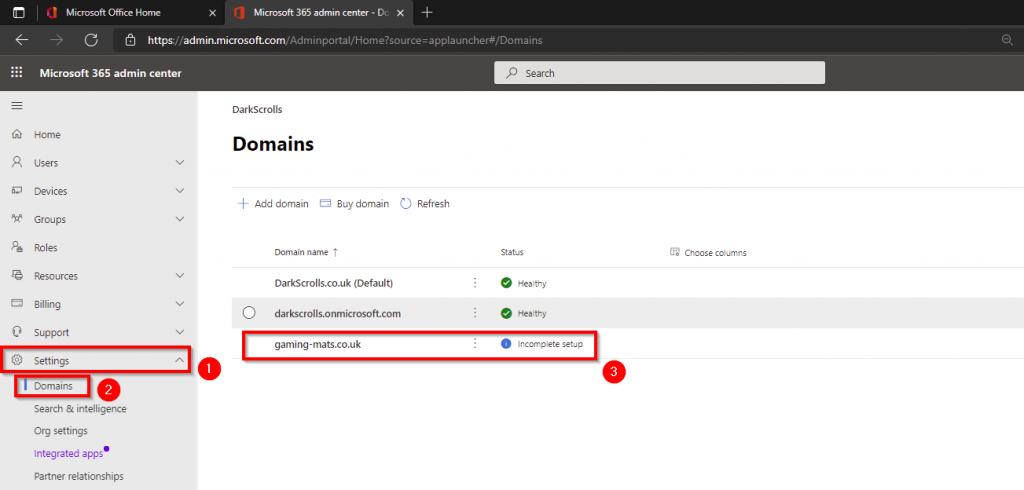Click the Resources printer icon
The image size is (1024, 490).
[x=18, y=276]
